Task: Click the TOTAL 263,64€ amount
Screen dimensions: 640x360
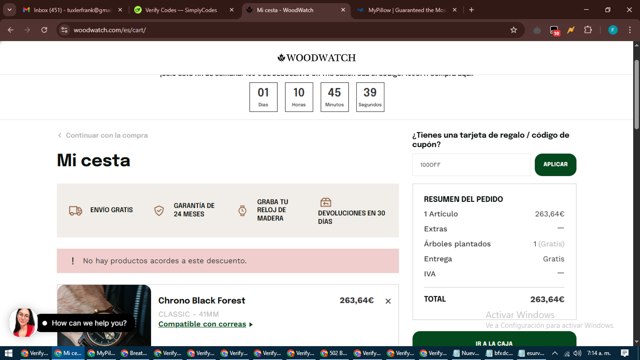Action: 547,299
